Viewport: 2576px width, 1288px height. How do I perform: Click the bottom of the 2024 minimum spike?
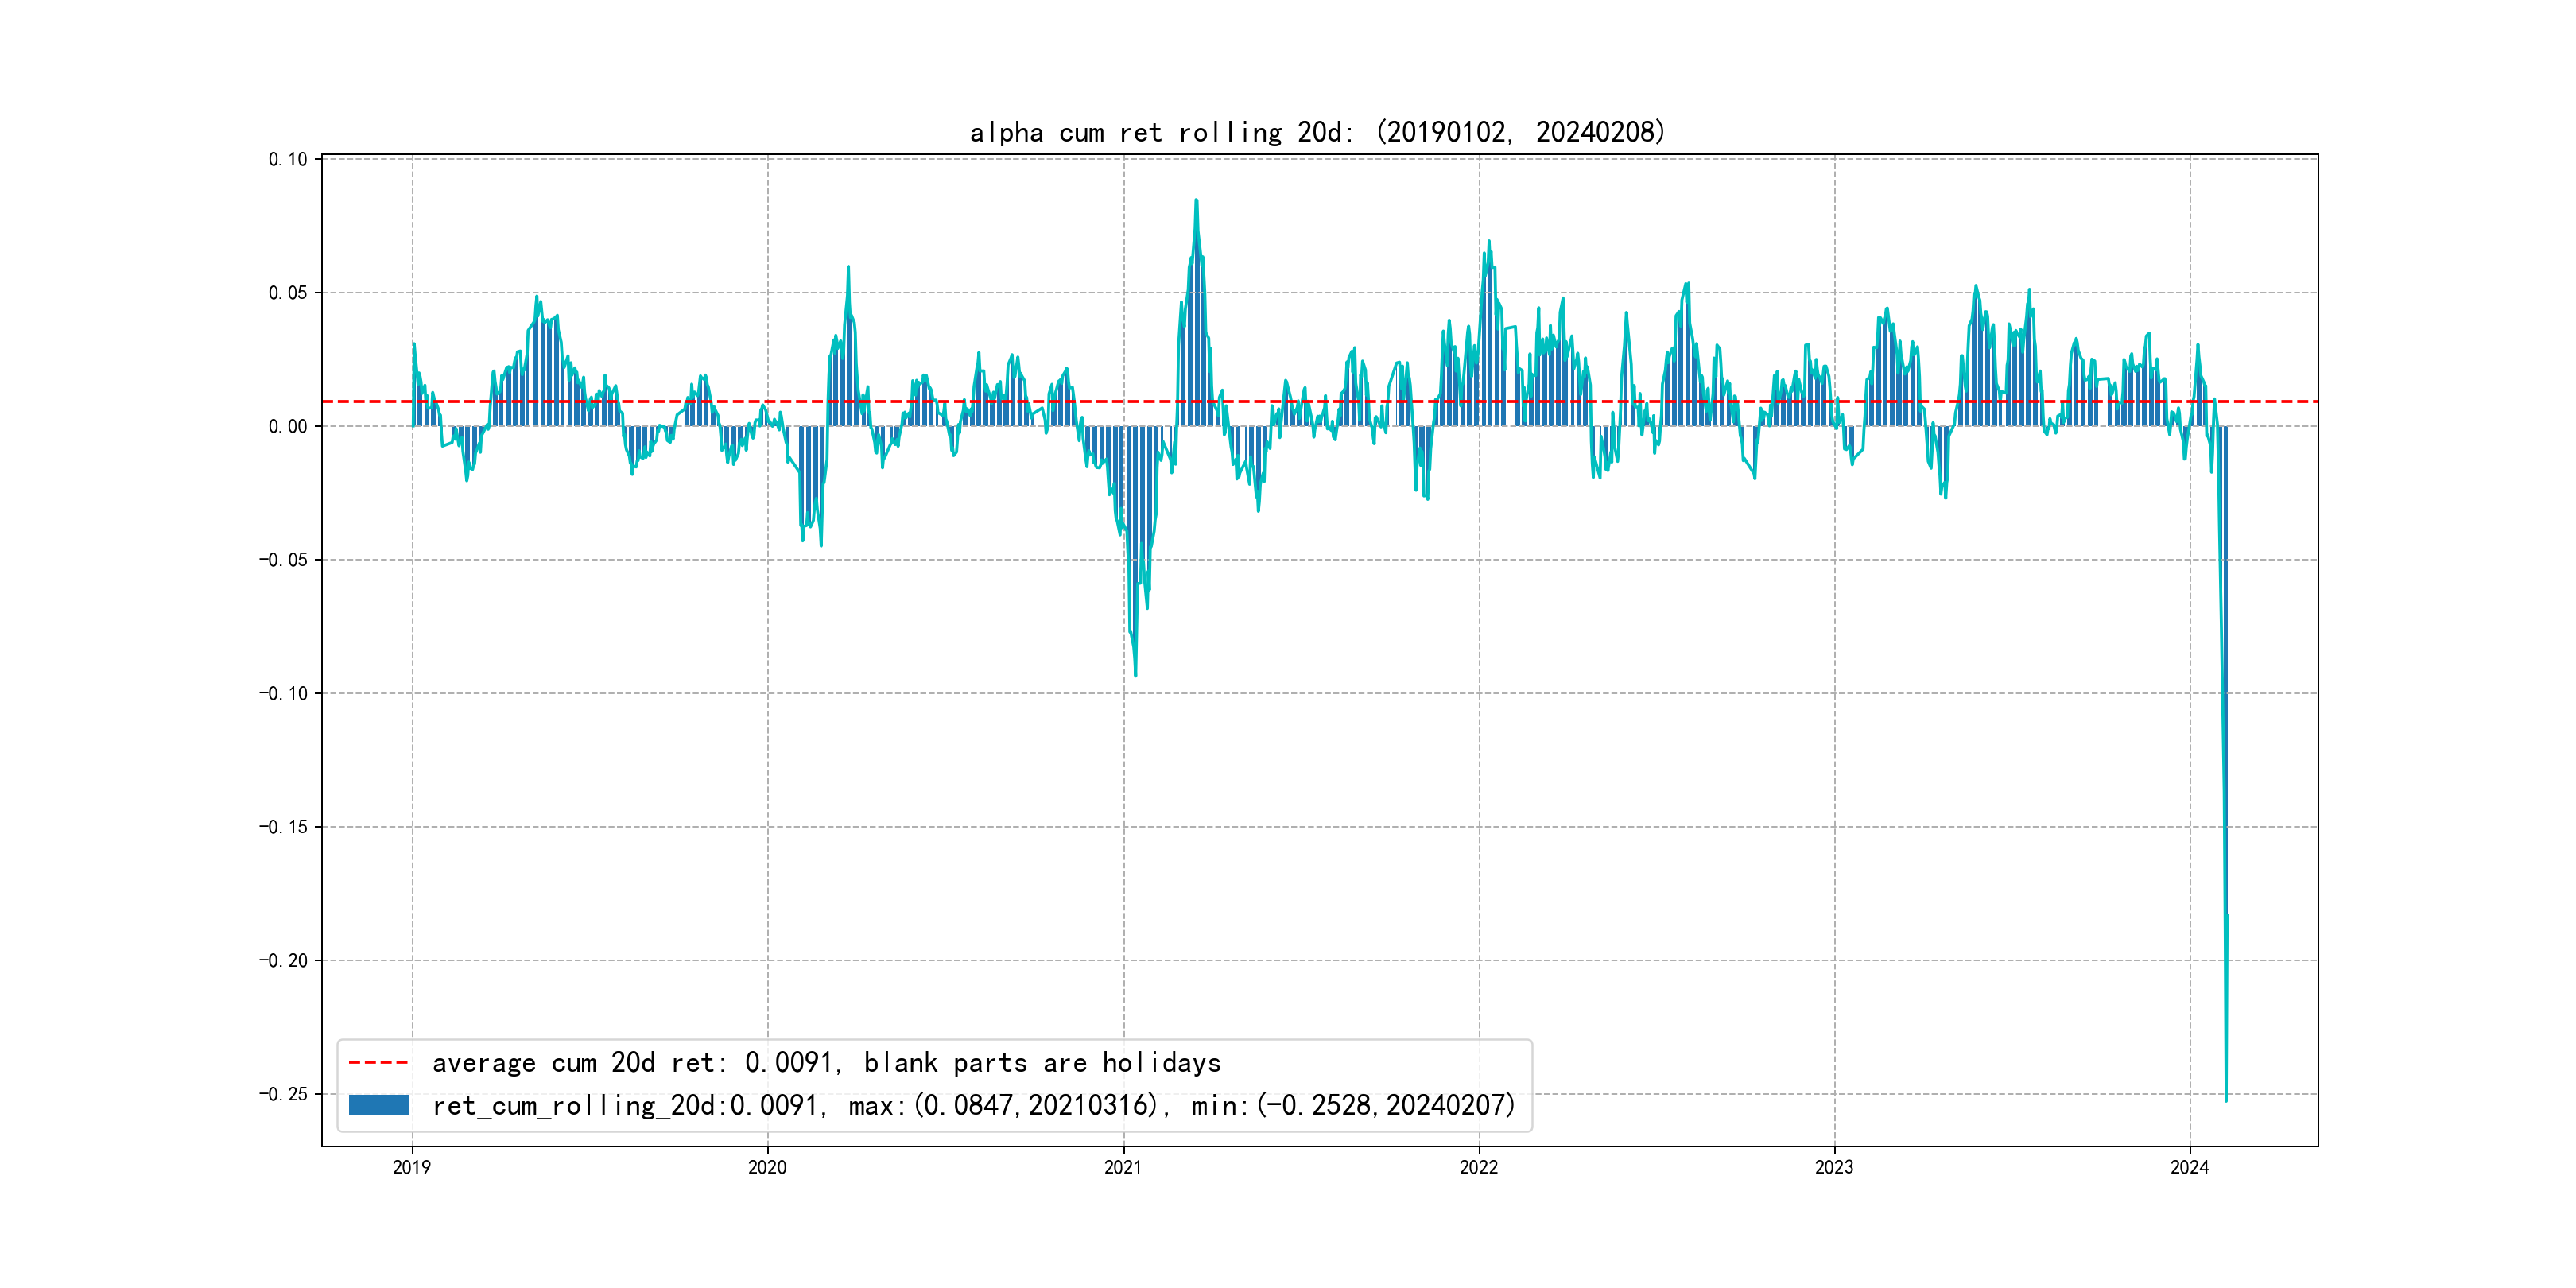tap(2226, 1100)
